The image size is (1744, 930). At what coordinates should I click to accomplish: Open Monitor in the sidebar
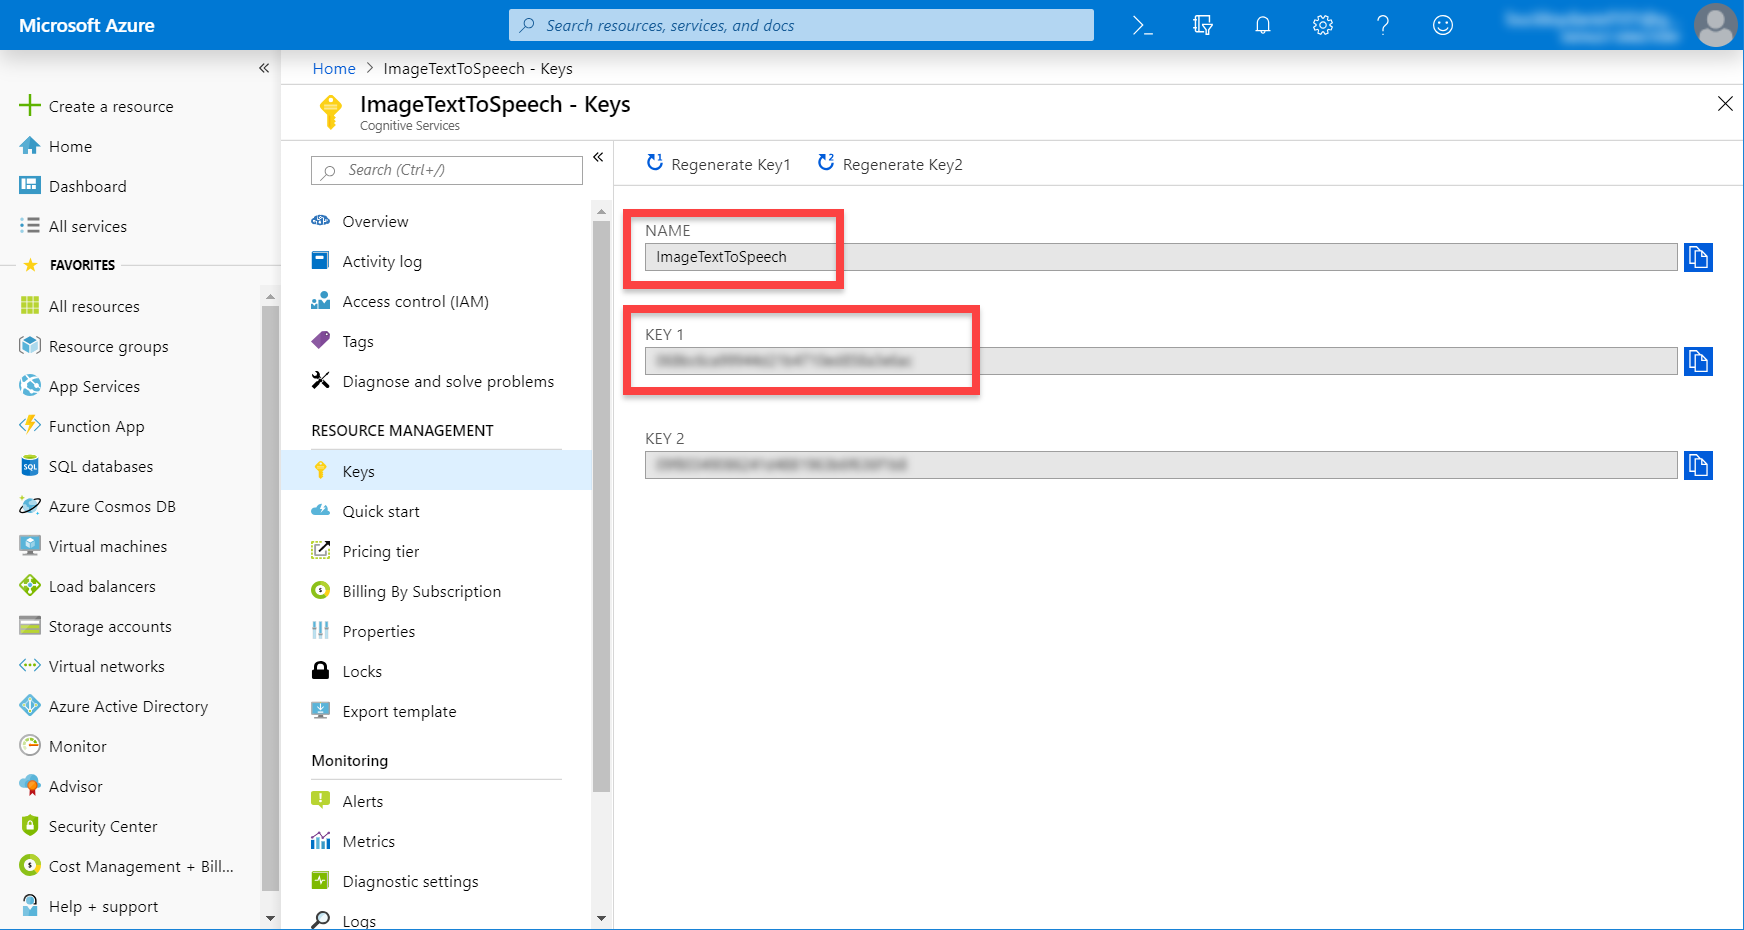pos(63,746)
